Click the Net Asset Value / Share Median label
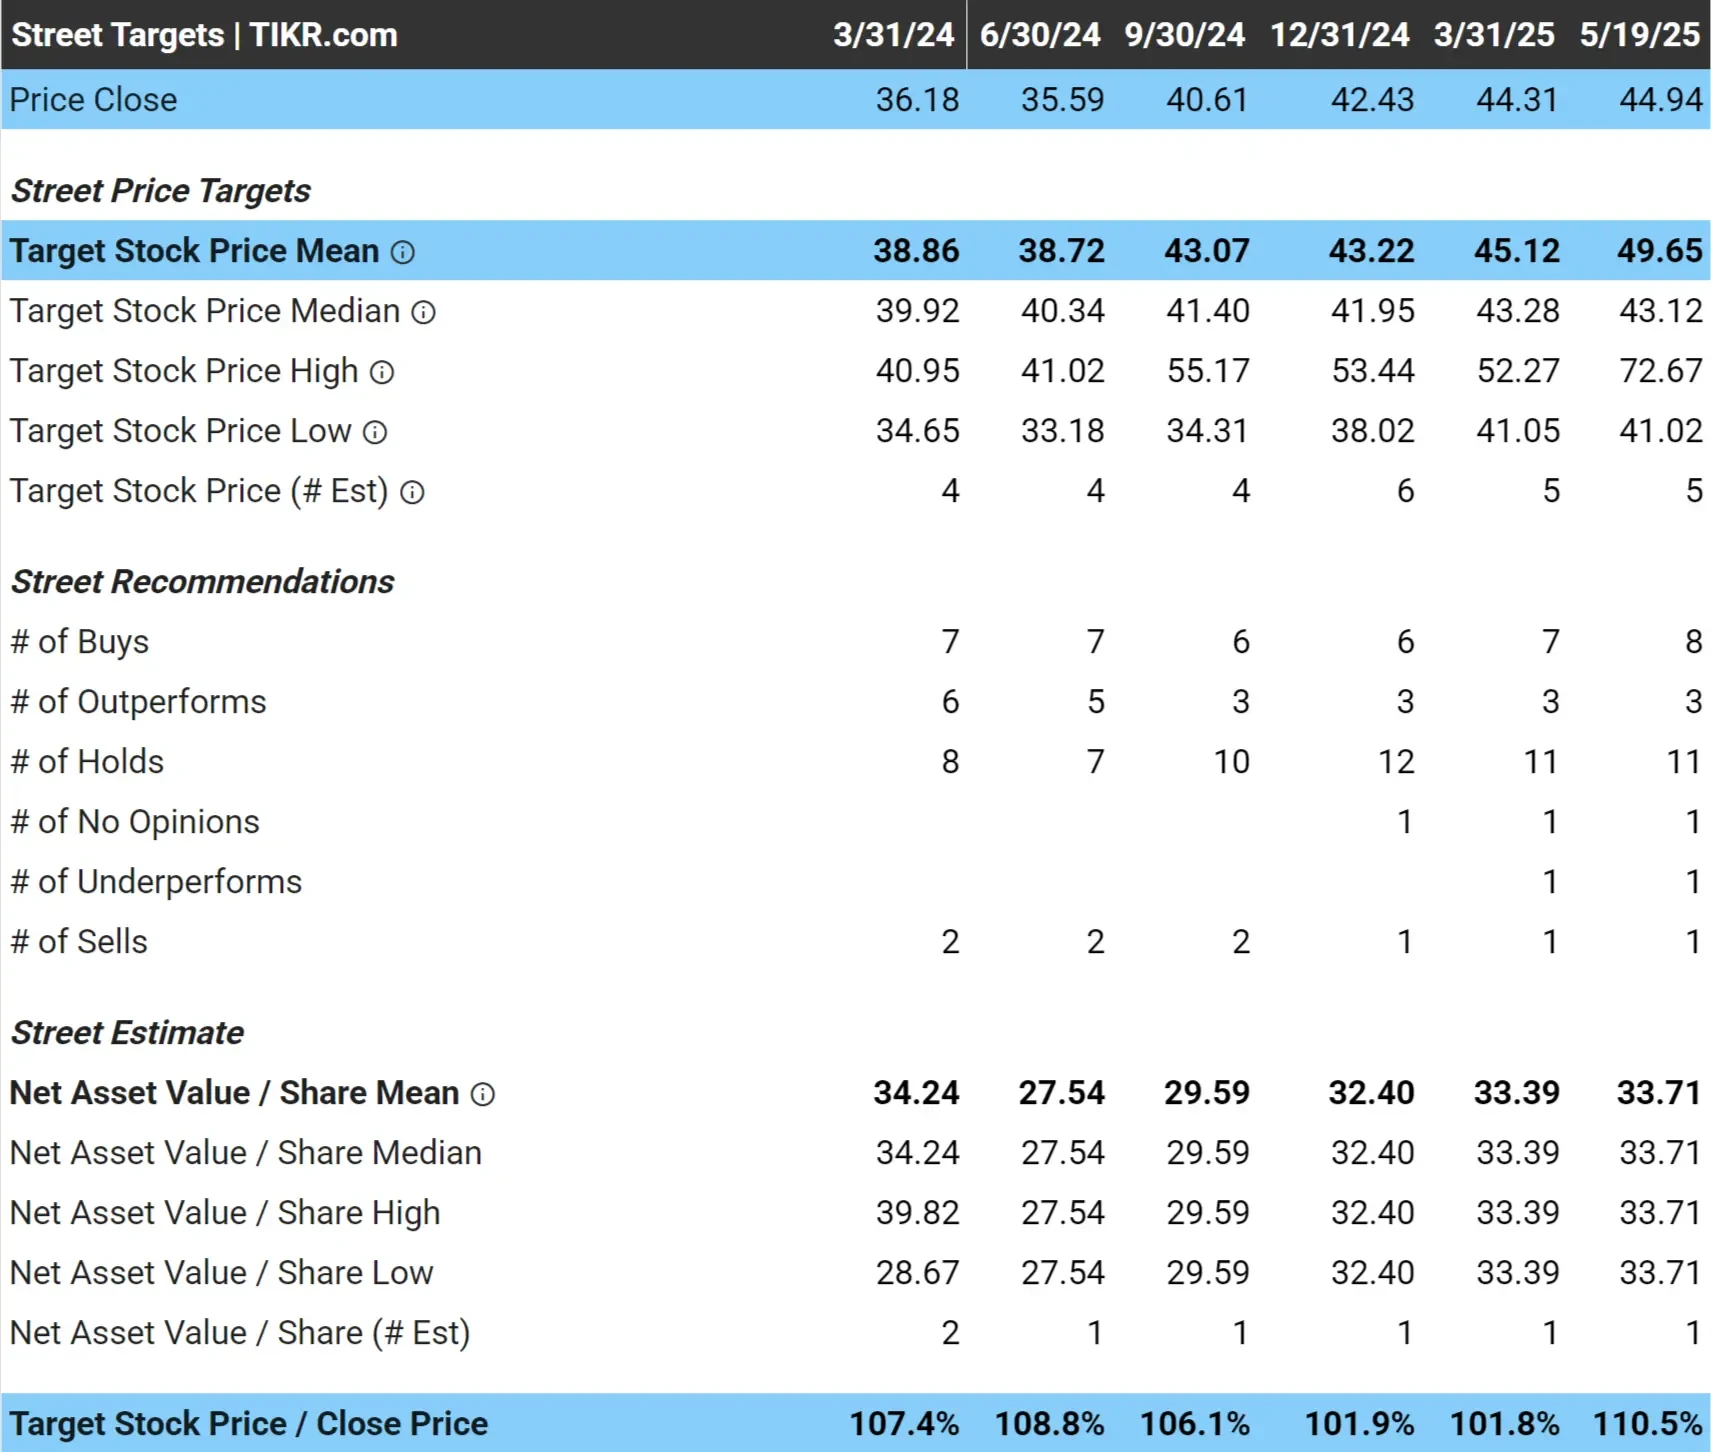 (x=246, y=1153)
